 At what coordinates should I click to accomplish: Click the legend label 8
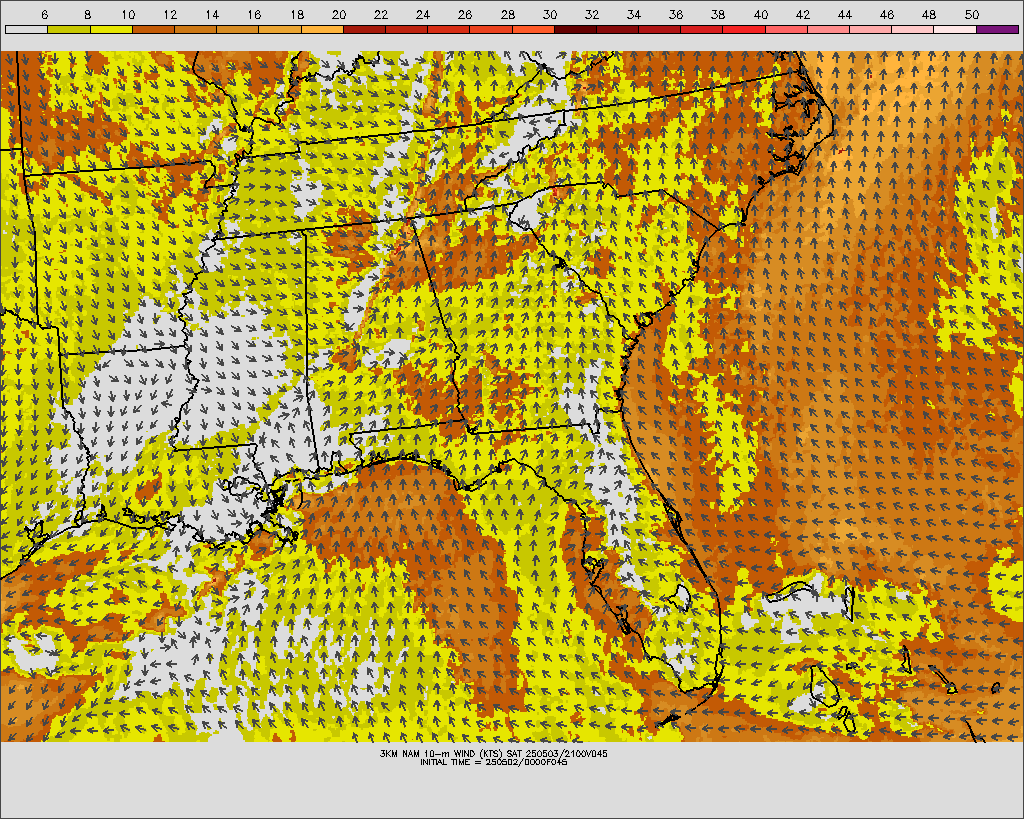point(88,15)
